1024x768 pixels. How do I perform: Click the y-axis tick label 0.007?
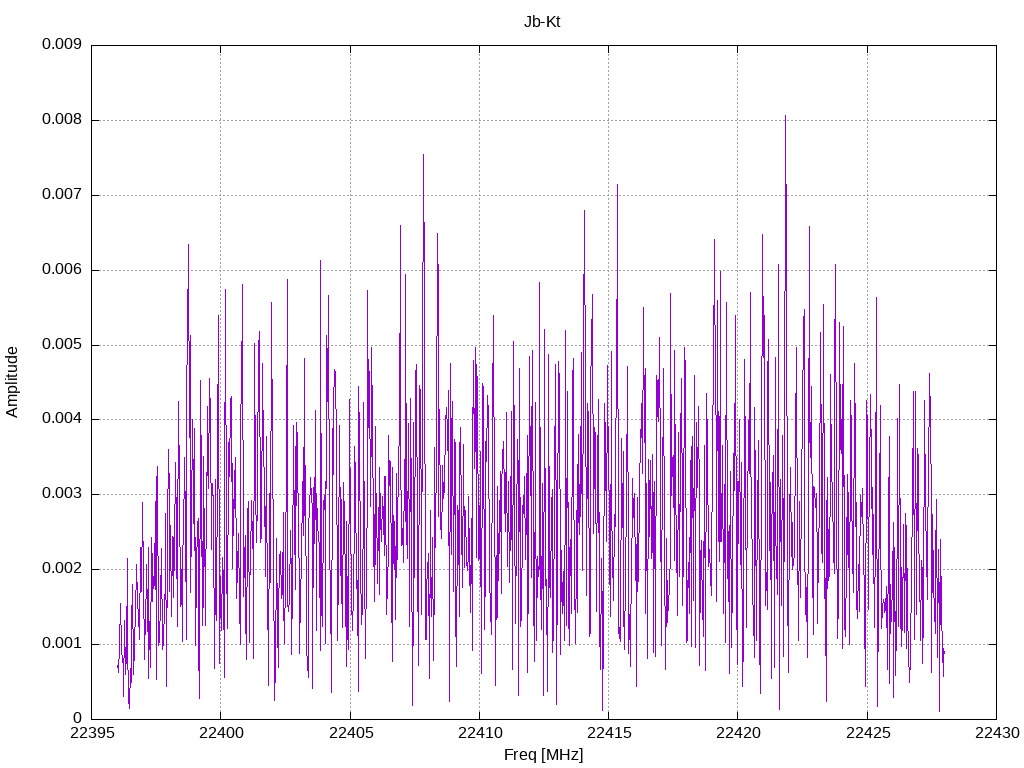tap(62, 195)
